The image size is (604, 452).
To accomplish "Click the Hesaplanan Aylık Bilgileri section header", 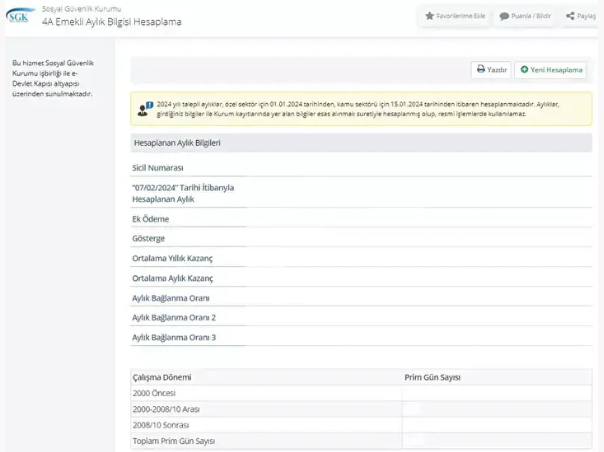I will [177, 143].
